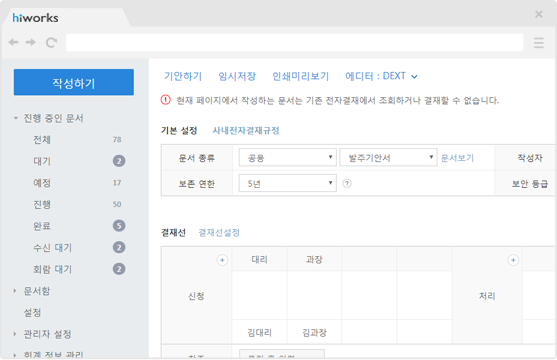Select 완료 in the sidebar

click(x=42, y=226)
